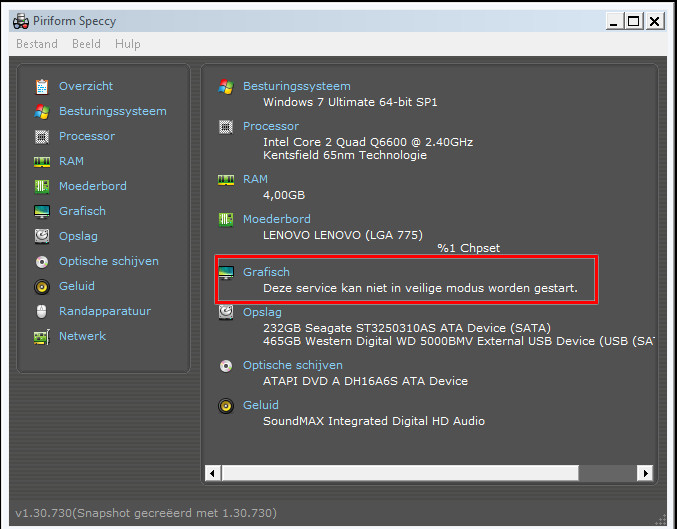Click Optische schijven heading in summary panel
677x529 pixels.
tap(293, 365)
